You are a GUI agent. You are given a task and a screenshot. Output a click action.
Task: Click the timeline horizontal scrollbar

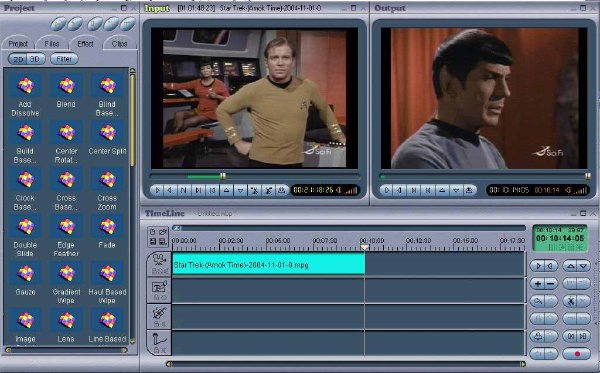click(346, 364)
